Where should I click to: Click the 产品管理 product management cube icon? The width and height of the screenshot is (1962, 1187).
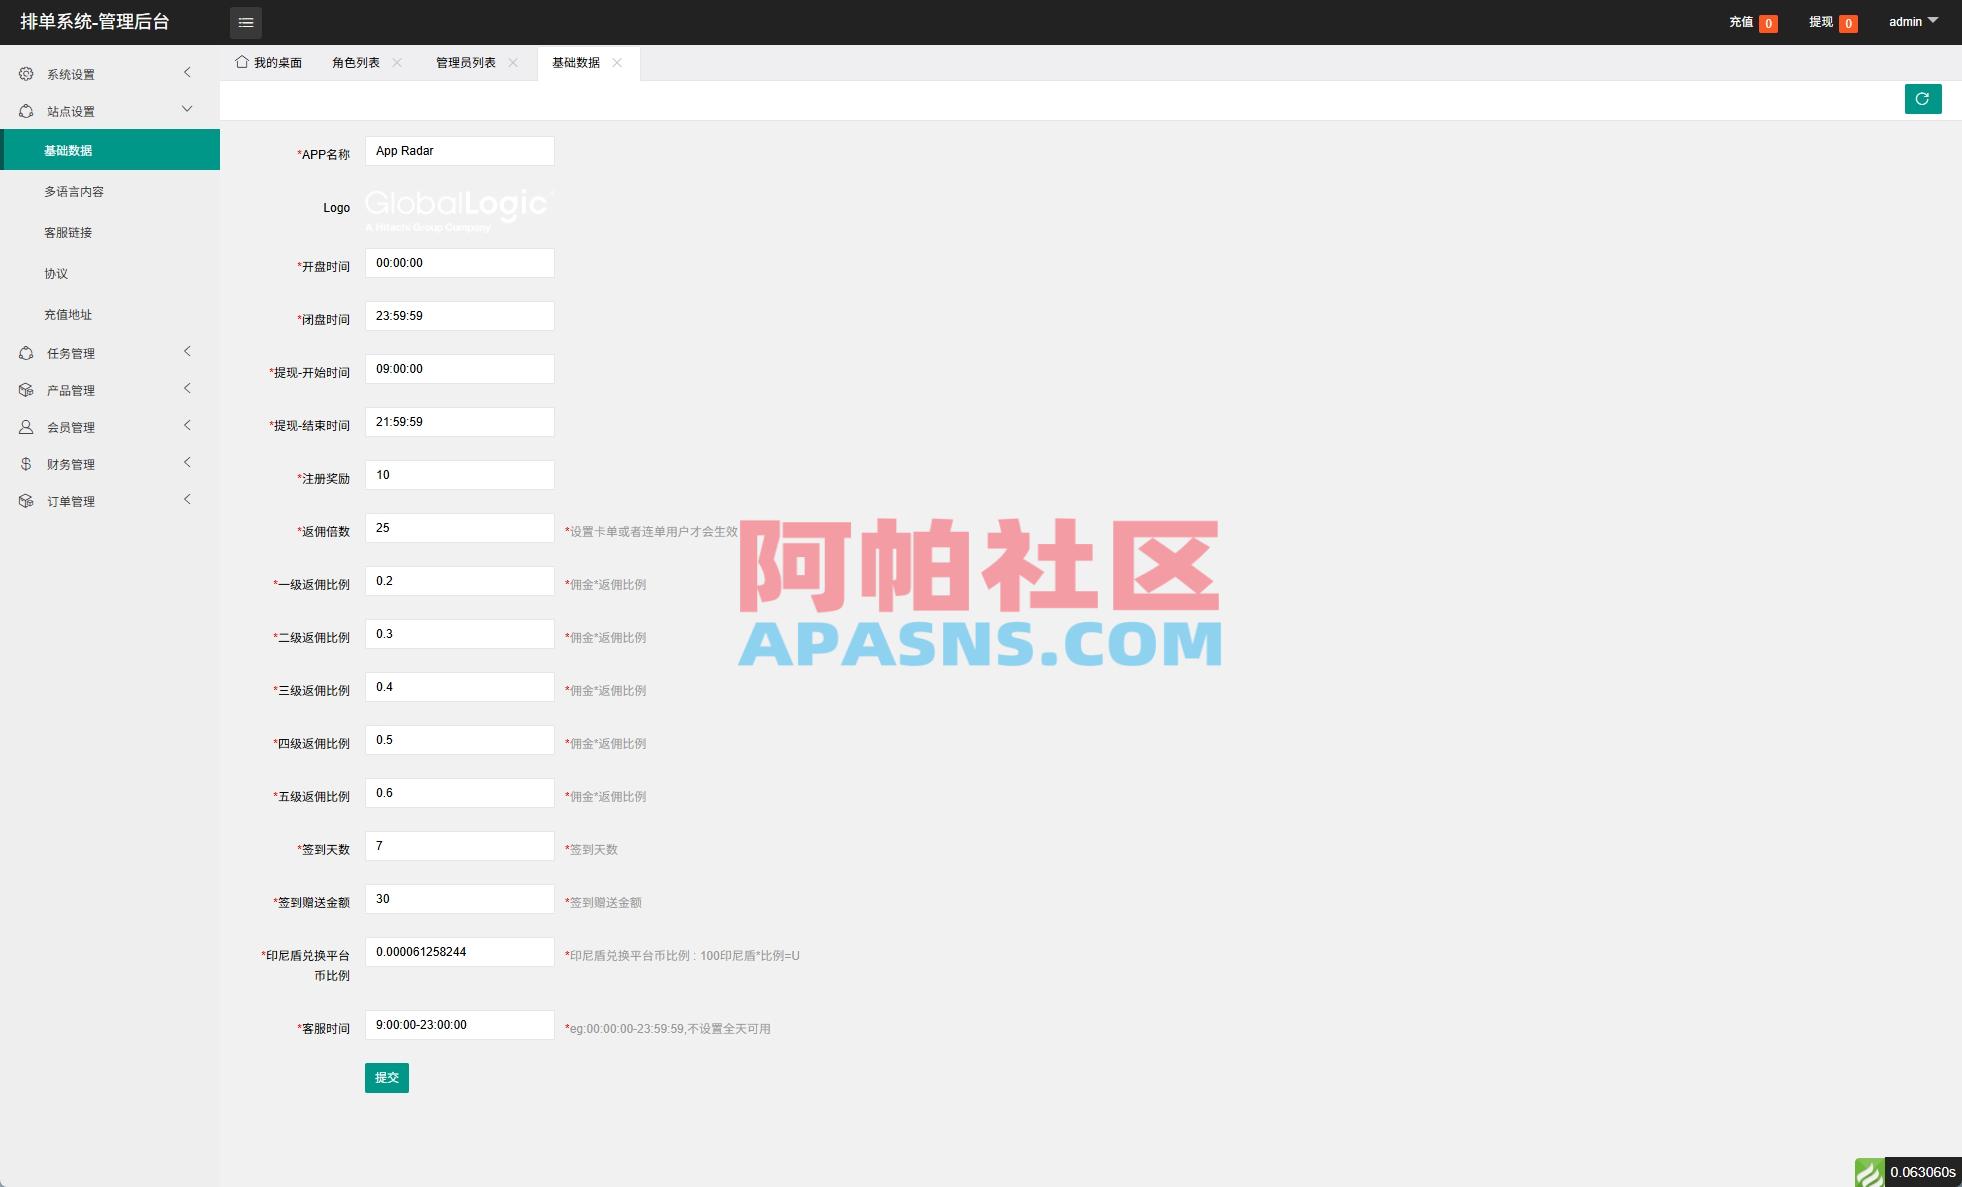(x=26, y=389)
